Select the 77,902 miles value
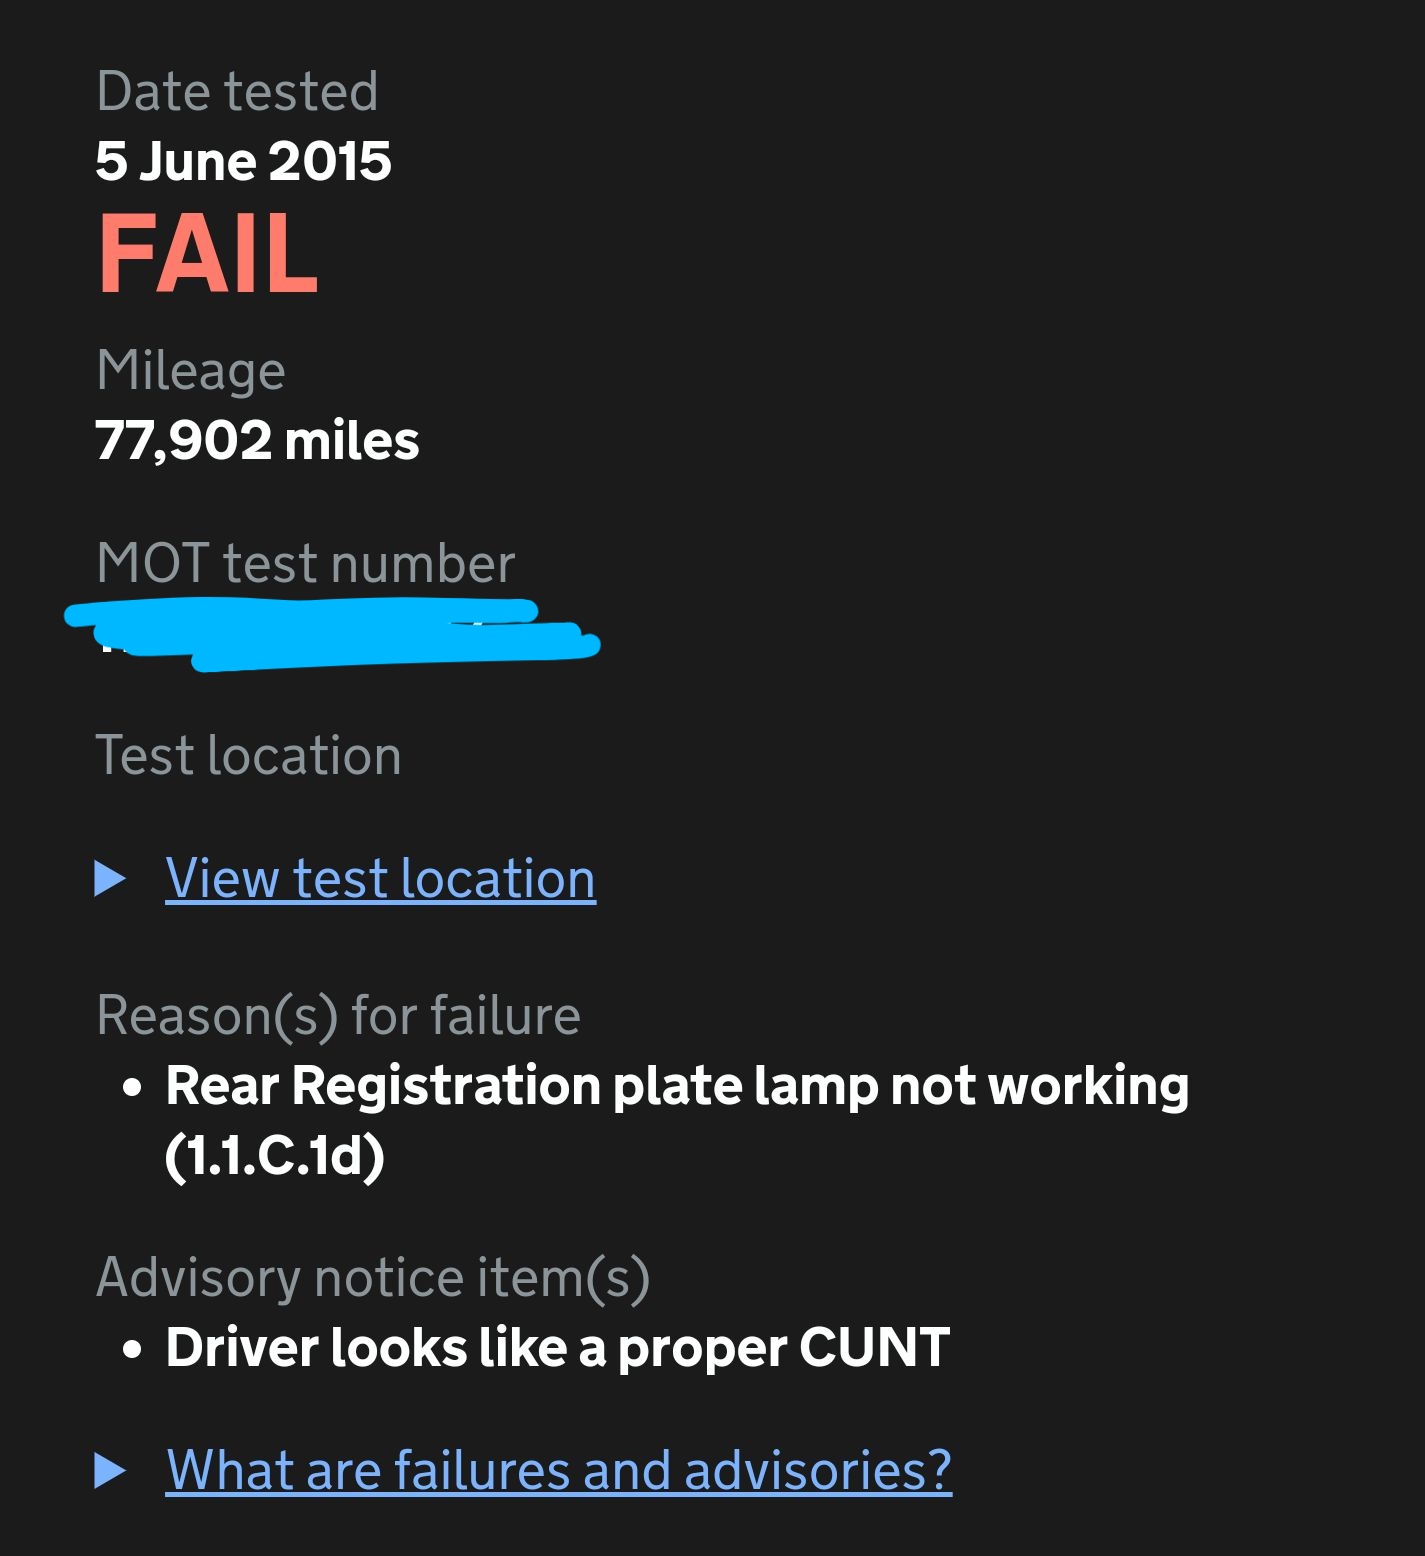Image resolution: width=1425 pixels, height=1556 pixels. 258,440
